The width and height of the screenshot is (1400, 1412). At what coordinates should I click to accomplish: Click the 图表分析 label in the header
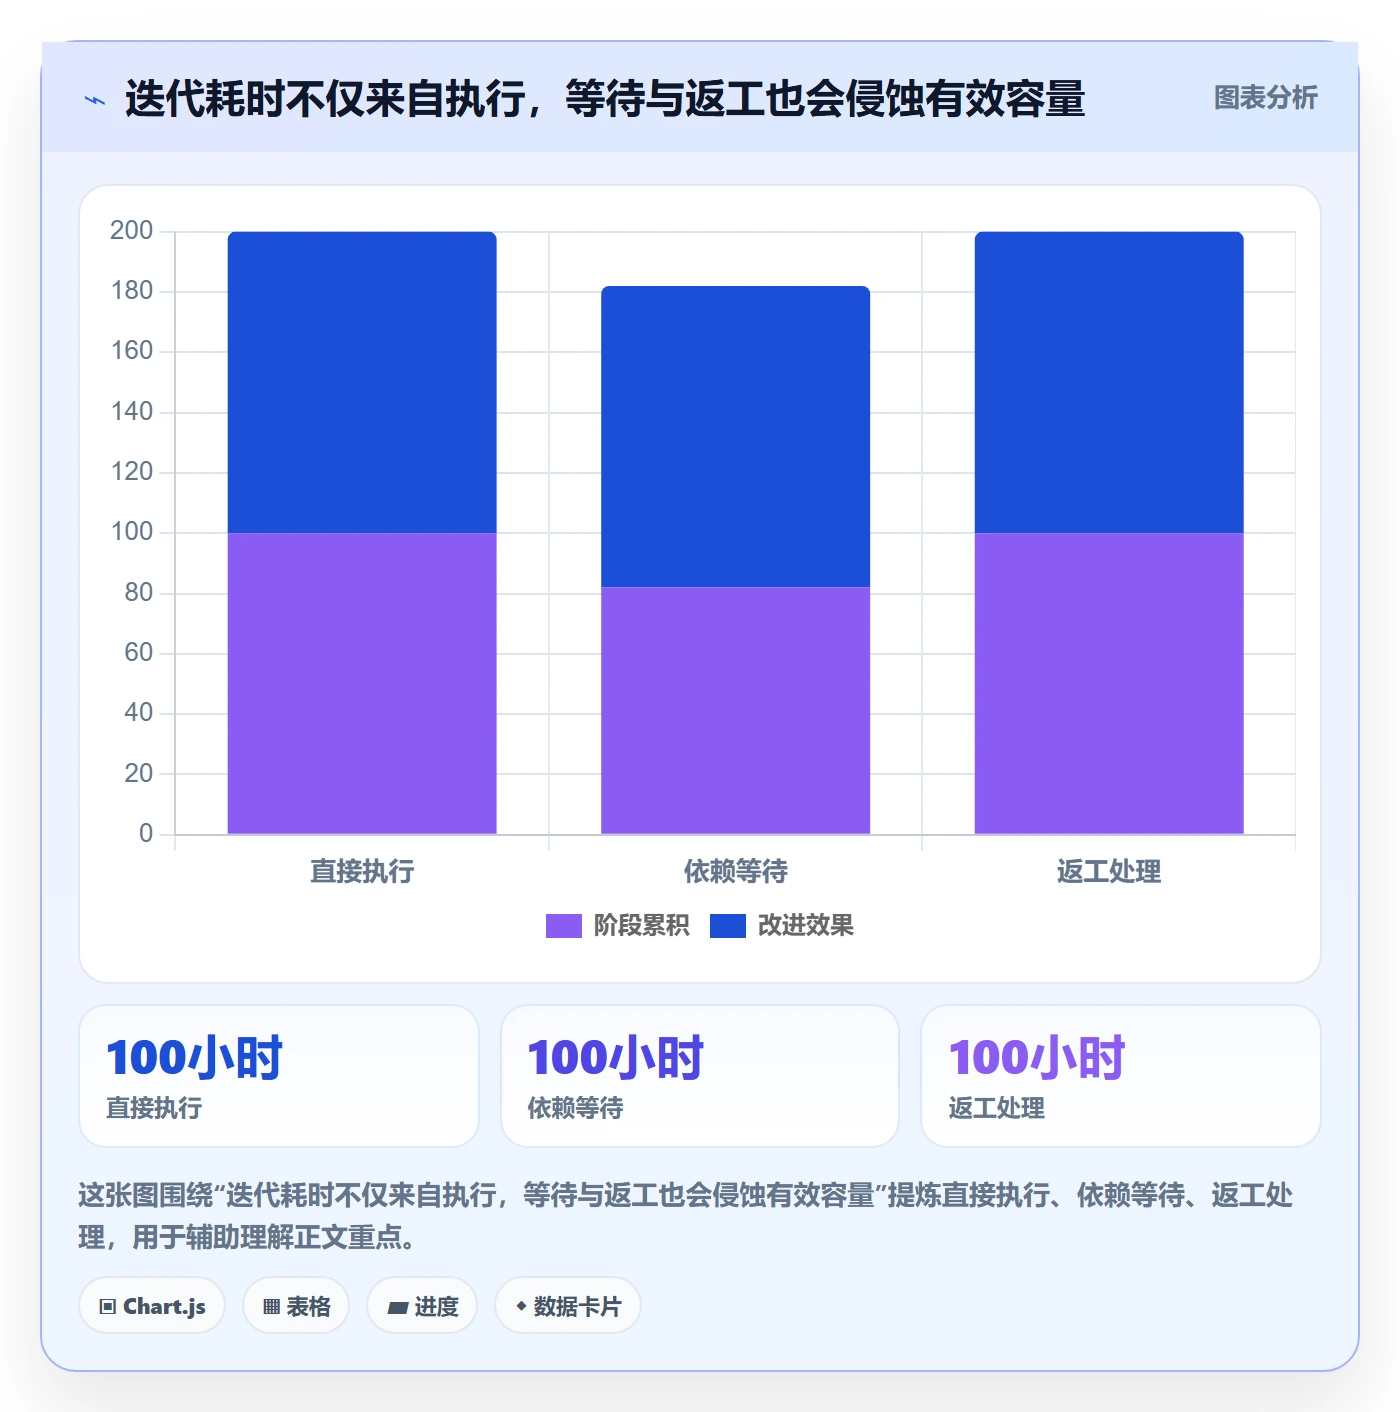point(1265,98)
